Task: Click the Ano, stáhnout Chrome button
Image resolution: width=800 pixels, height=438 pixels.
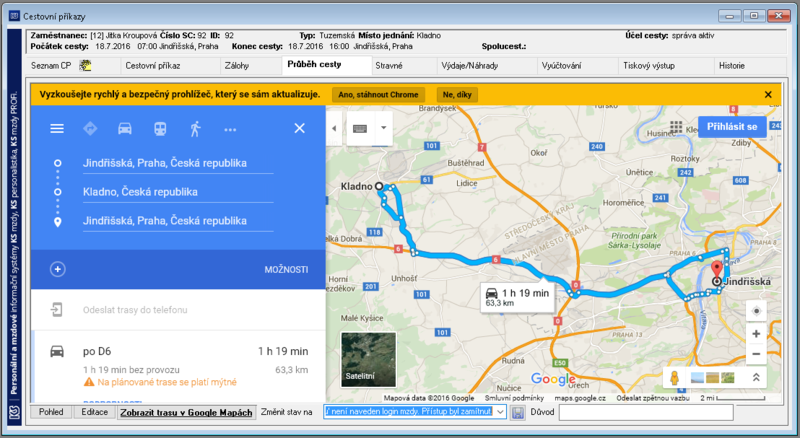Action: pyautogui.click(x=378, y=94)
